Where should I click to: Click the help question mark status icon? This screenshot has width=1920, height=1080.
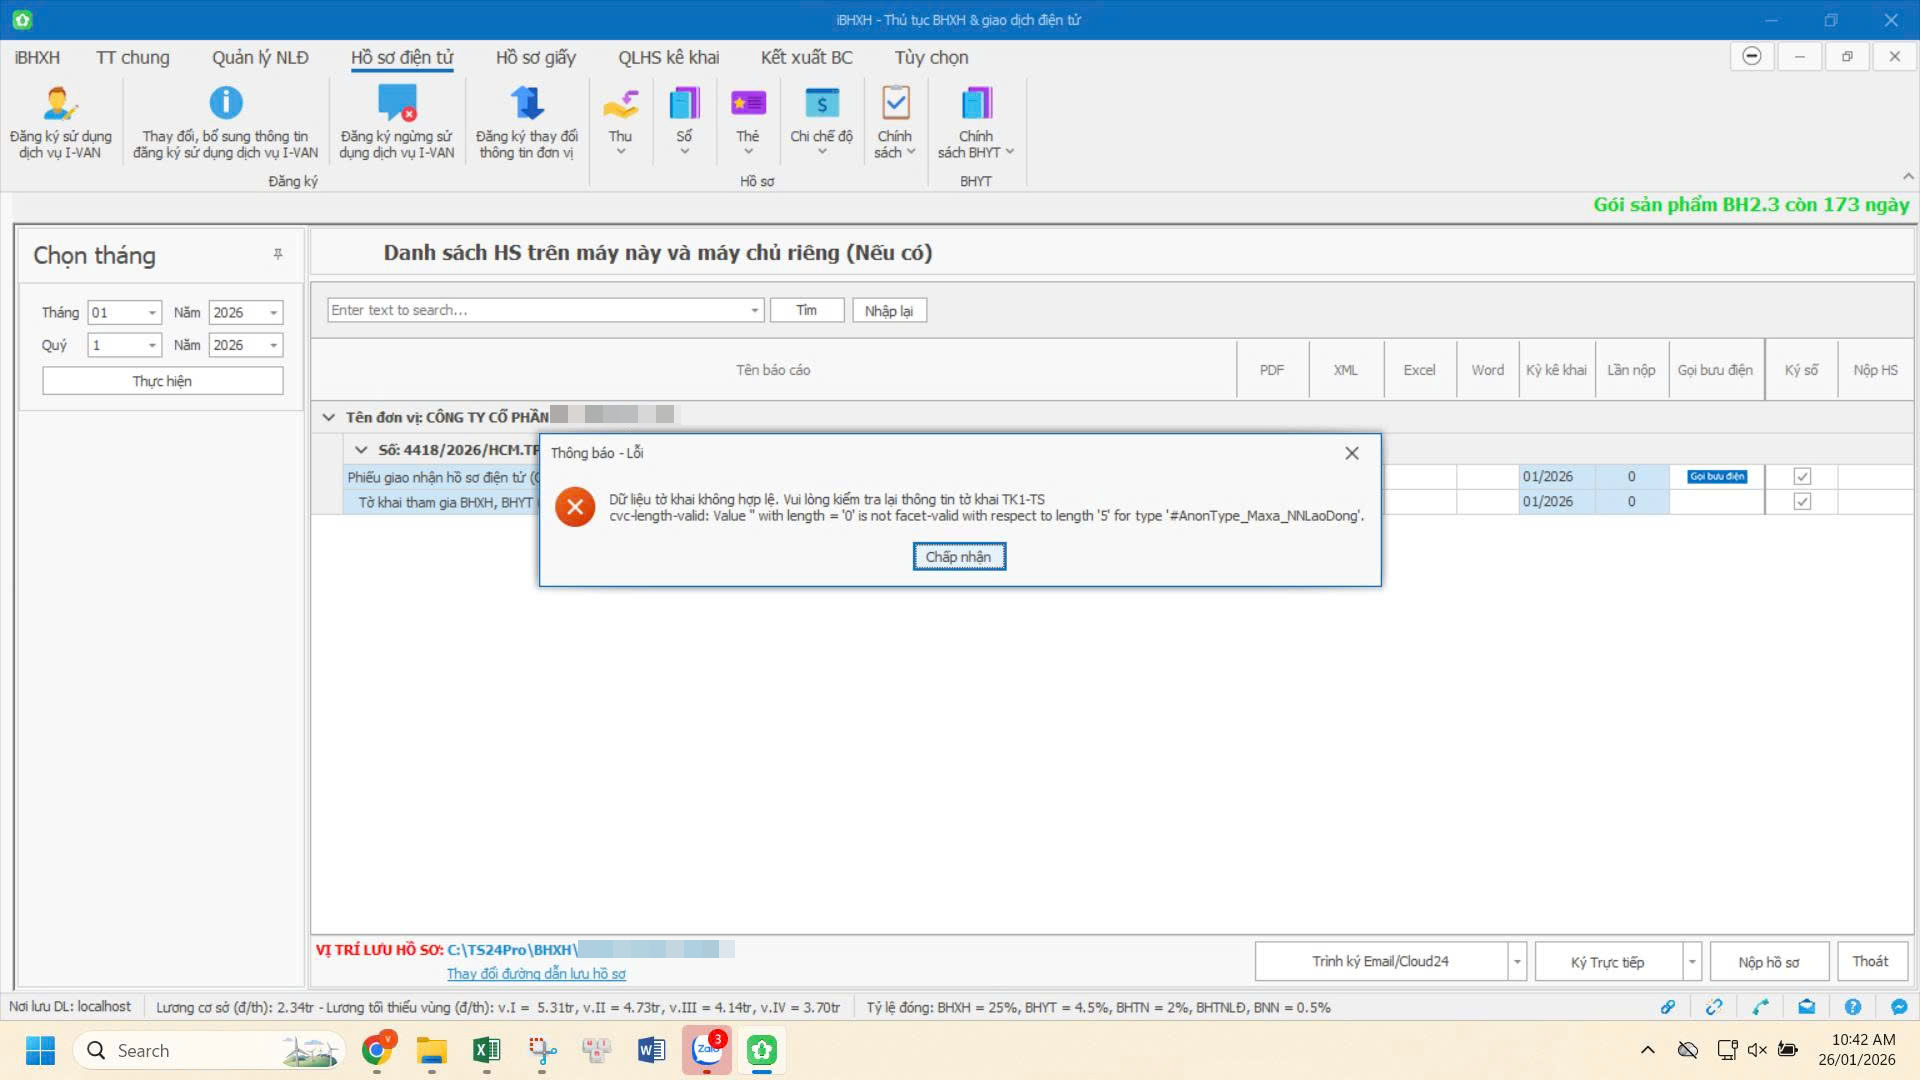[1852, 1007]
